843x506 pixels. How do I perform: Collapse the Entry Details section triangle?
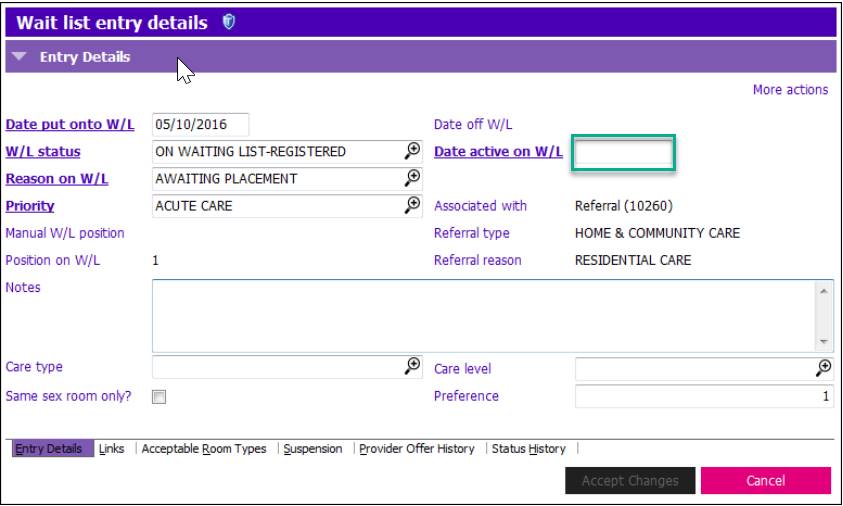[x=19, y=56]
